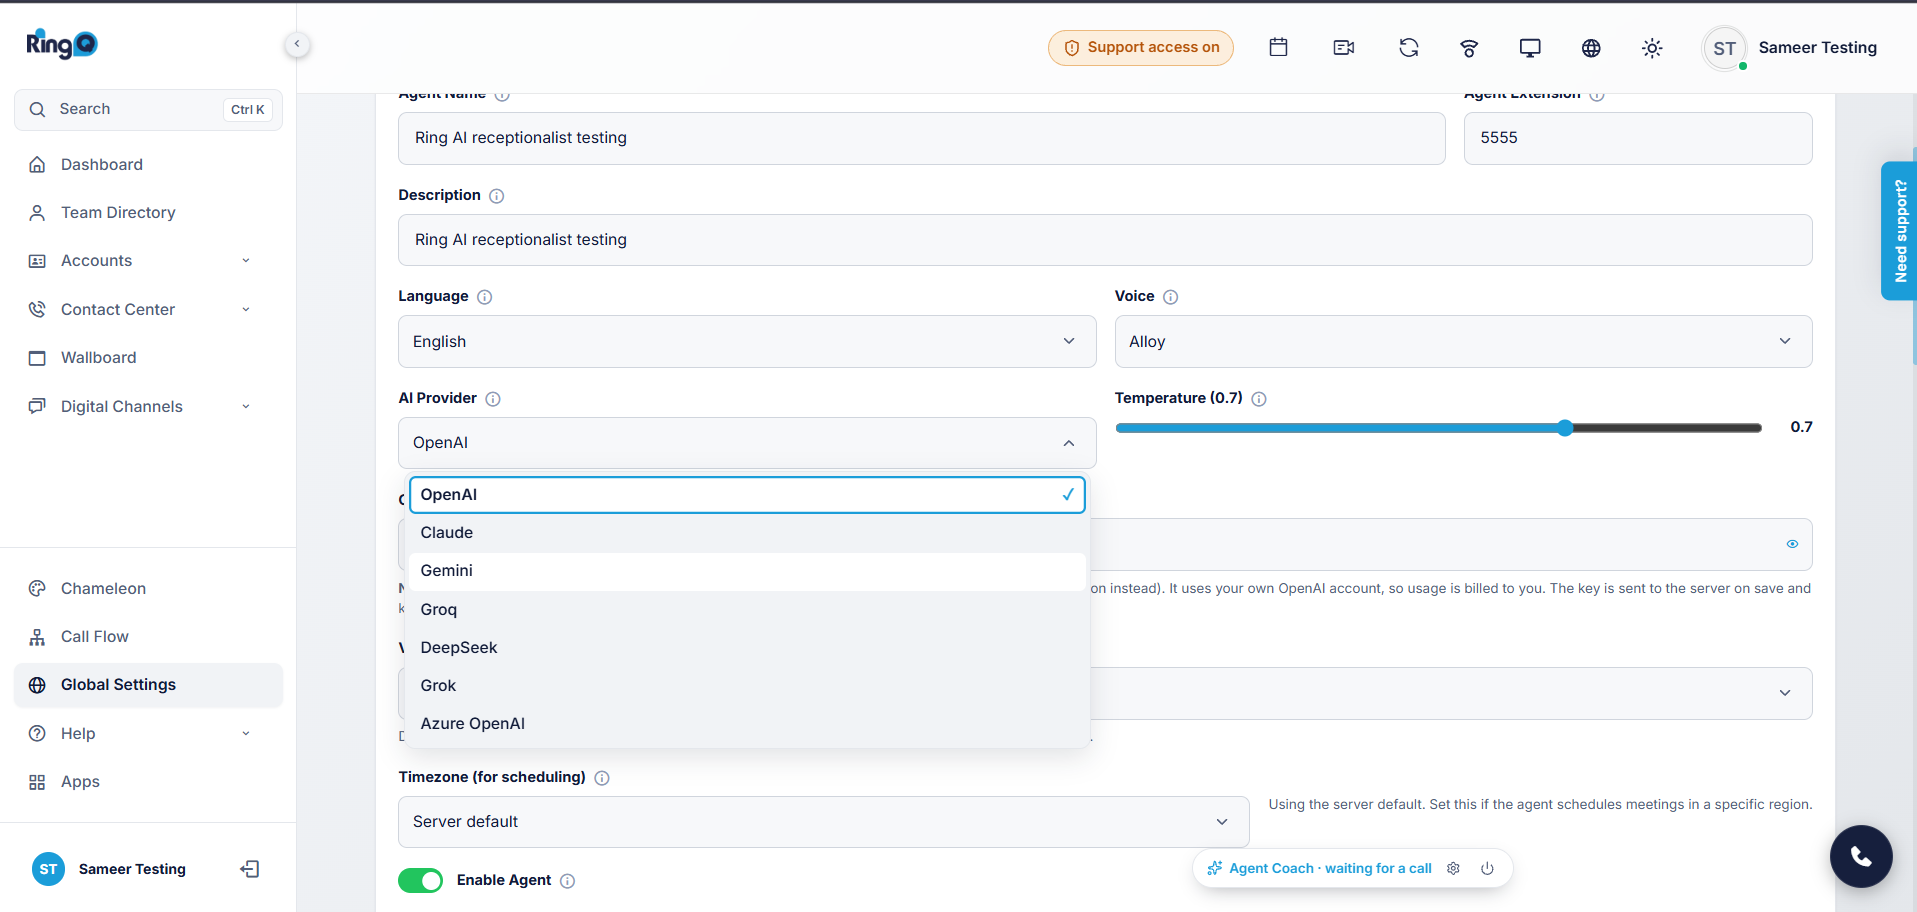1917x912 pixels.
Task: Click info icon next to Description
Action: (x=497, y=196)
